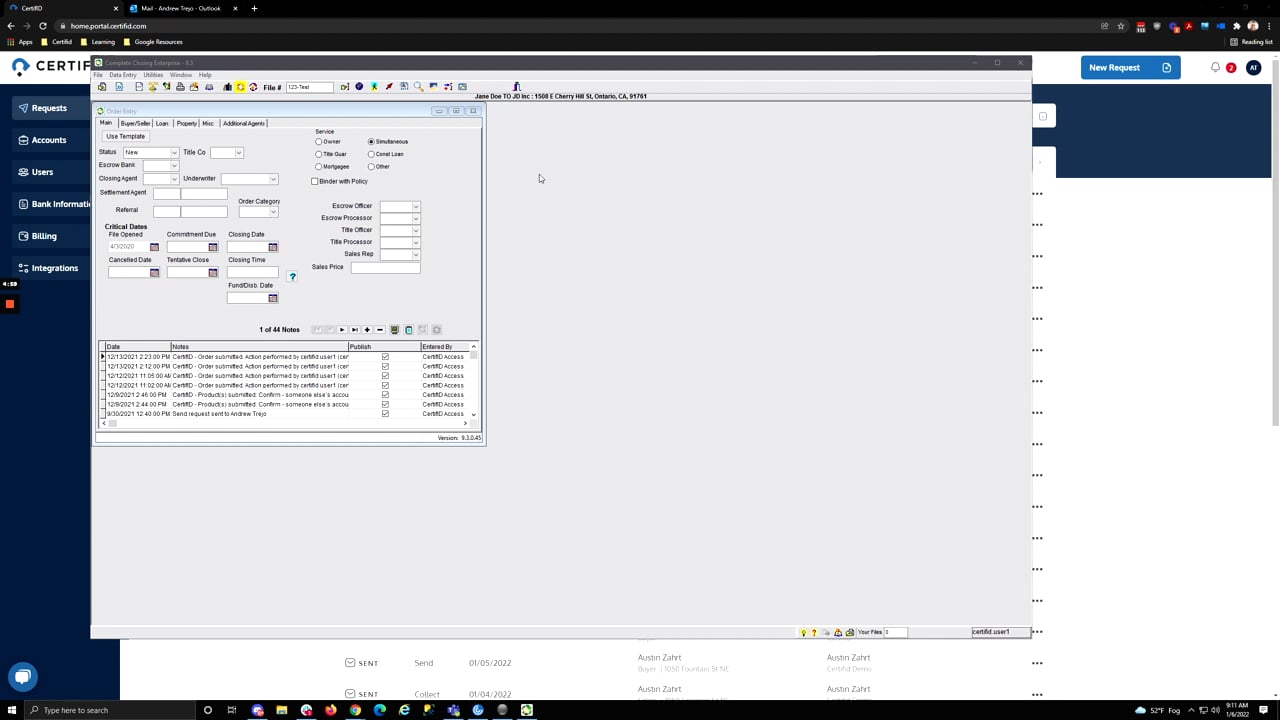Click the yellow-highlighted refresh toolbar icon
This screenshot has width=1280, height=720.
coord(240,87)
